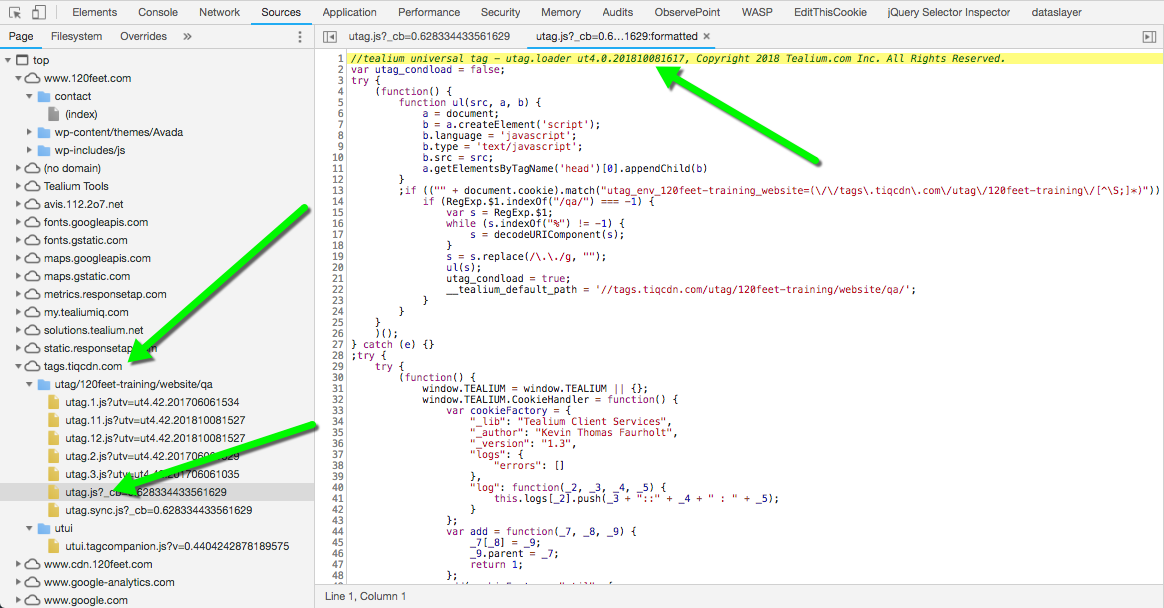Expand metrics.responsetap.com domain
Image resolution: width=1164 pixels, height=608 pixels.
[19, 294]
